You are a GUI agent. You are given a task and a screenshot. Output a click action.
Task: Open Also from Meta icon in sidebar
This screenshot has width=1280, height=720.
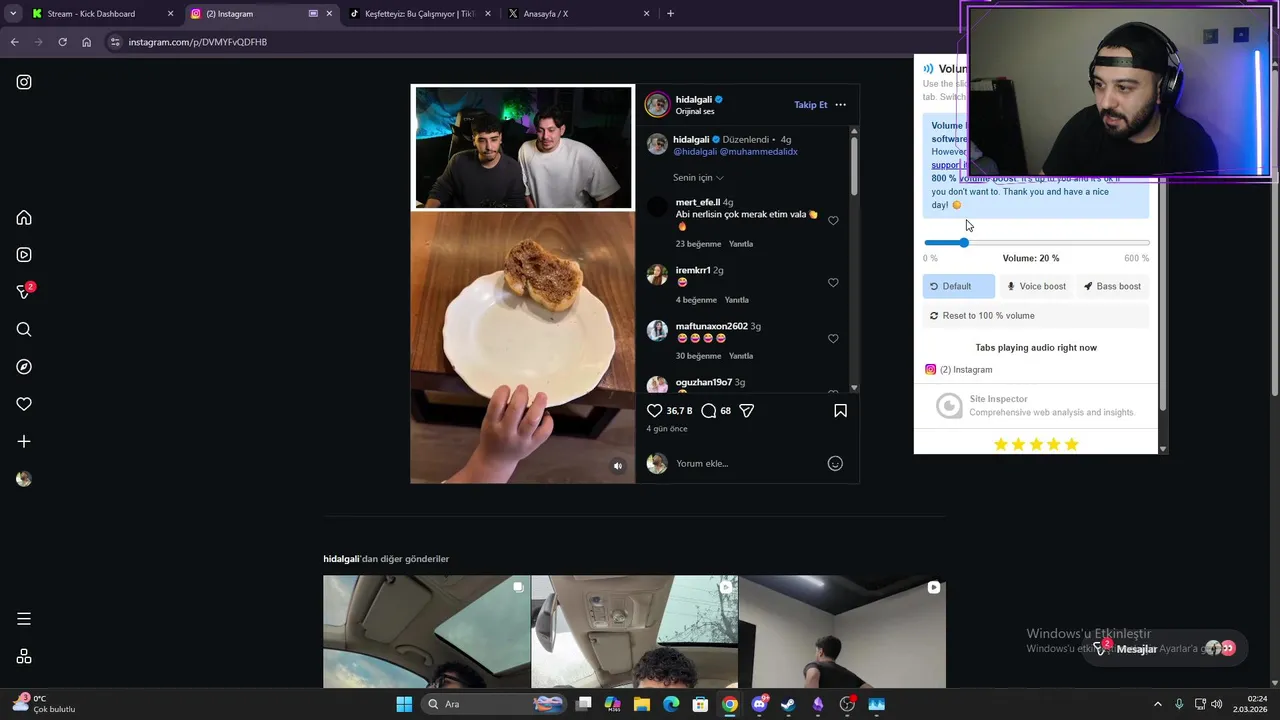24,657
